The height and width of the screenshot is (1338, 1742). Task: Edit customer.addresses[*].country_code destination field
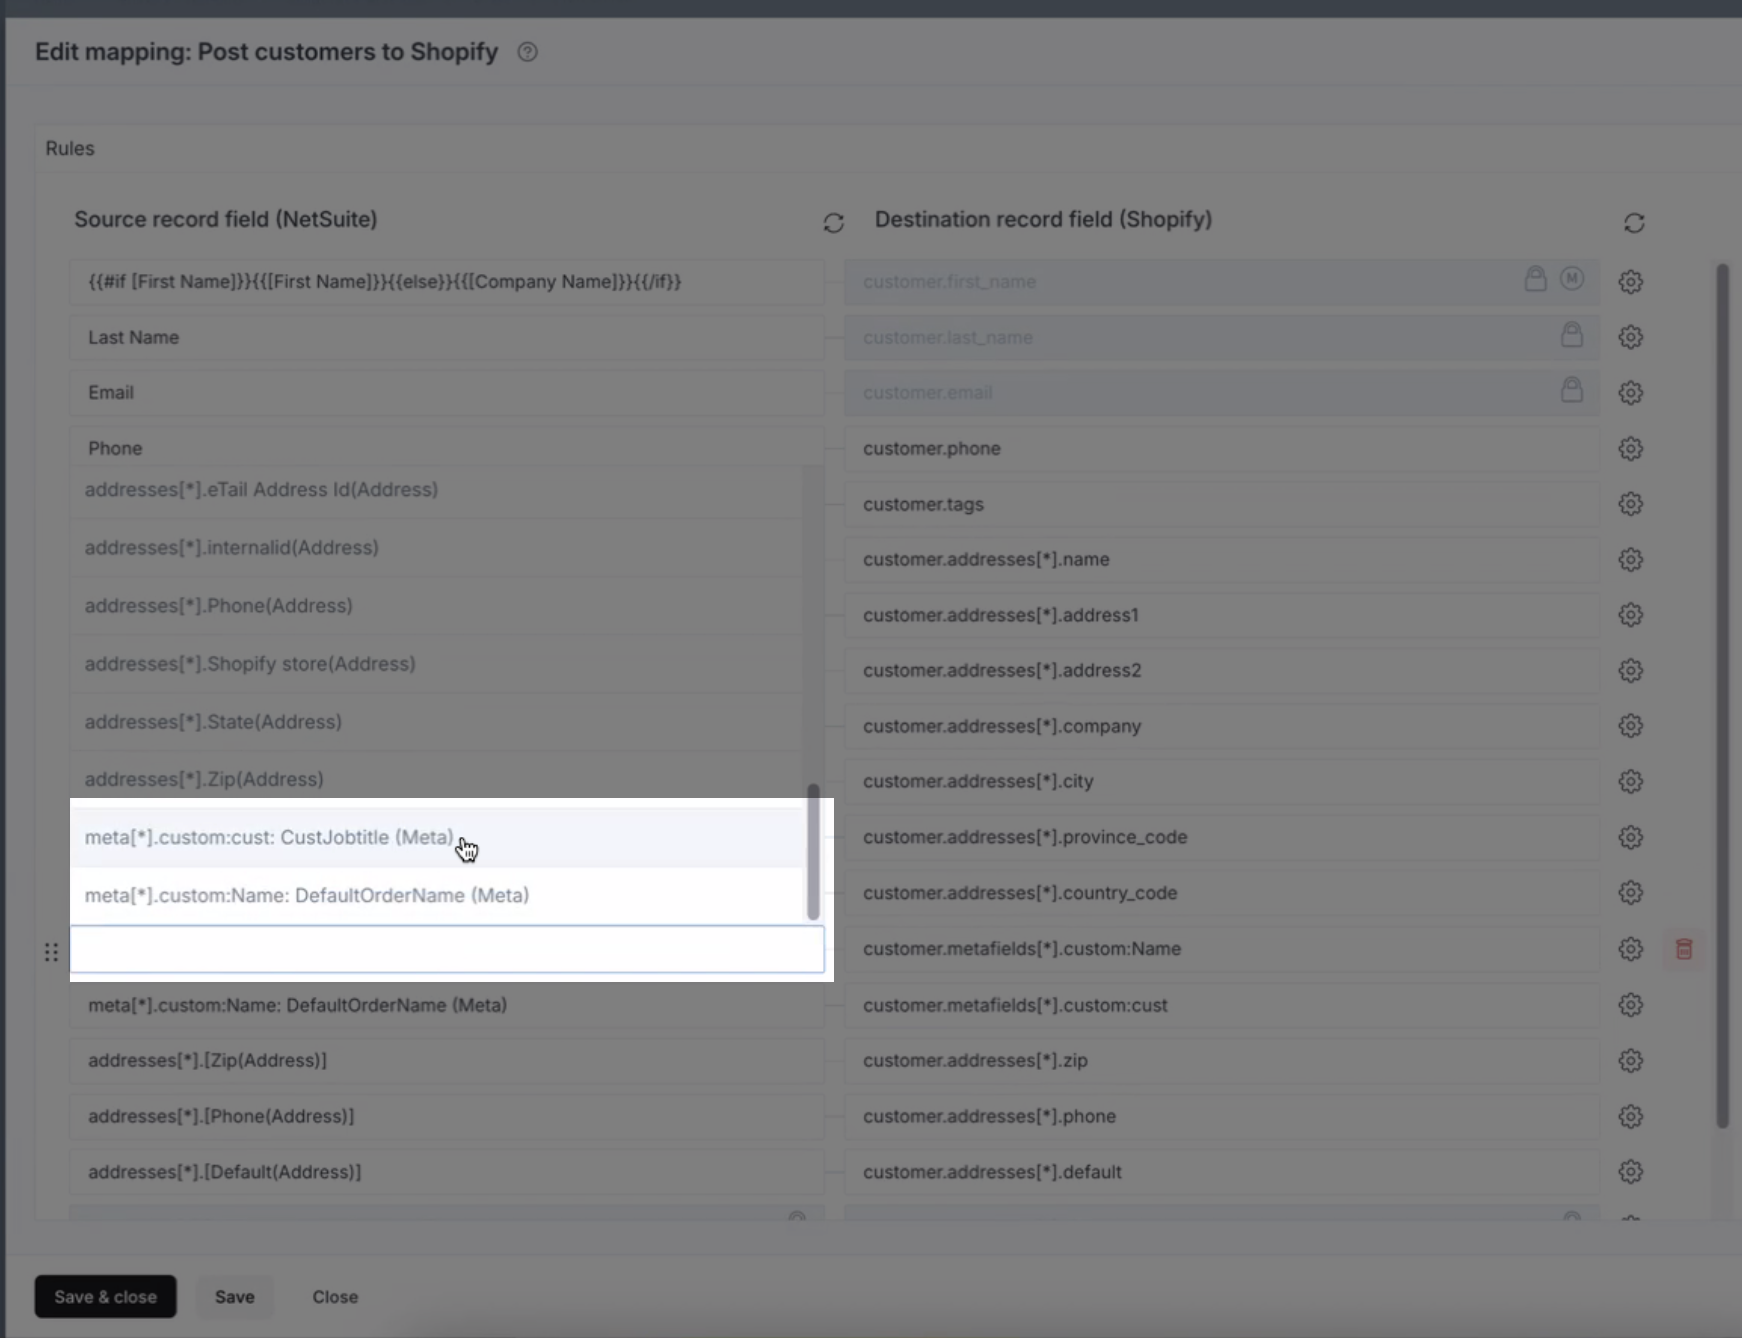(x=1222, y=893)
